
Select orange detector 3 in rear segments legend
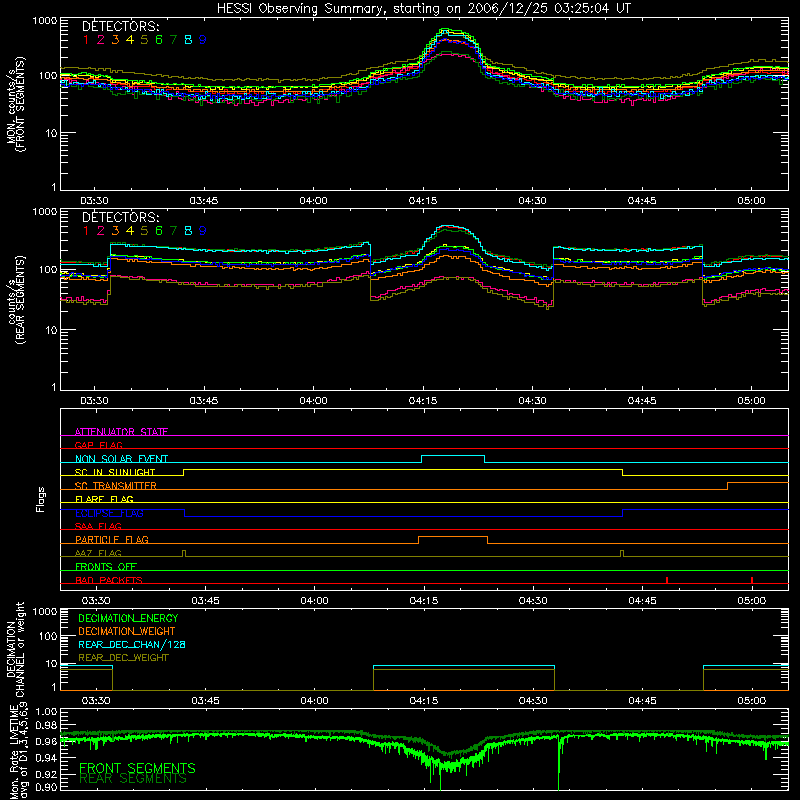tap(115, 231)
